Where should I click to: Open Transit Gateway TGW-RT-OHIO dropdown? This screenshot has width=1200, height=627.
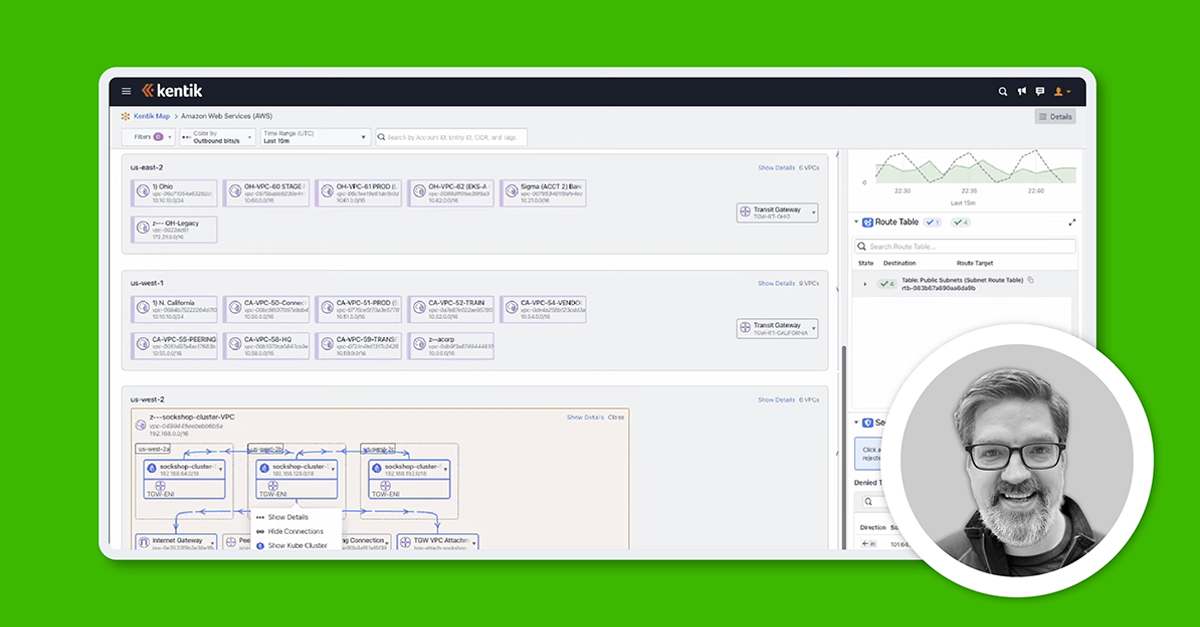[x=777, y=213]
